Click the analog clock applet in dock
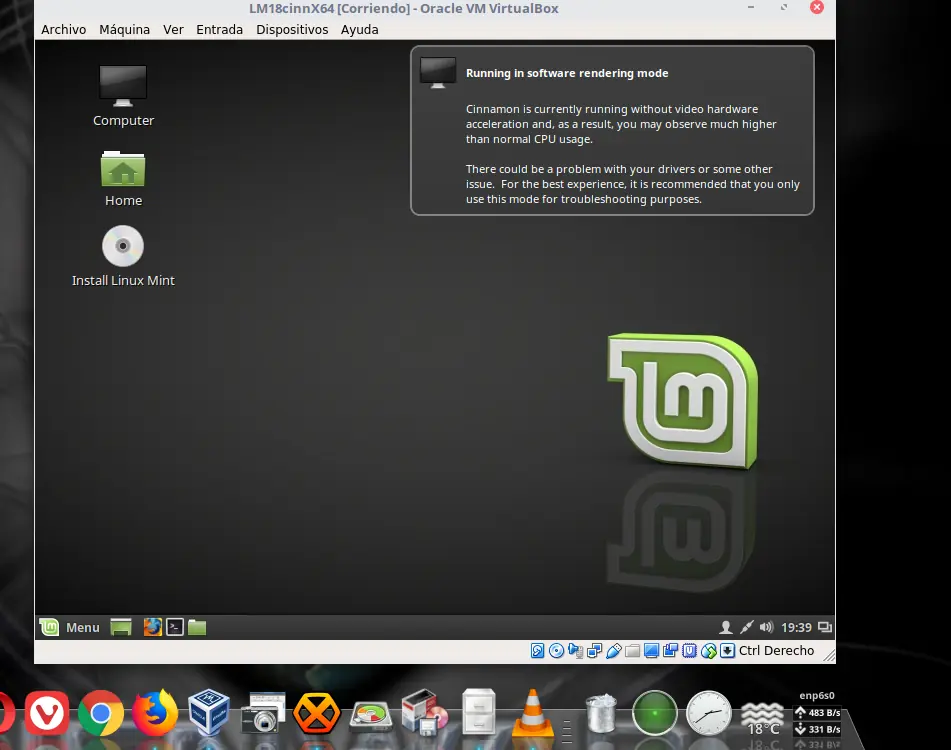 (x=708, y=713)
